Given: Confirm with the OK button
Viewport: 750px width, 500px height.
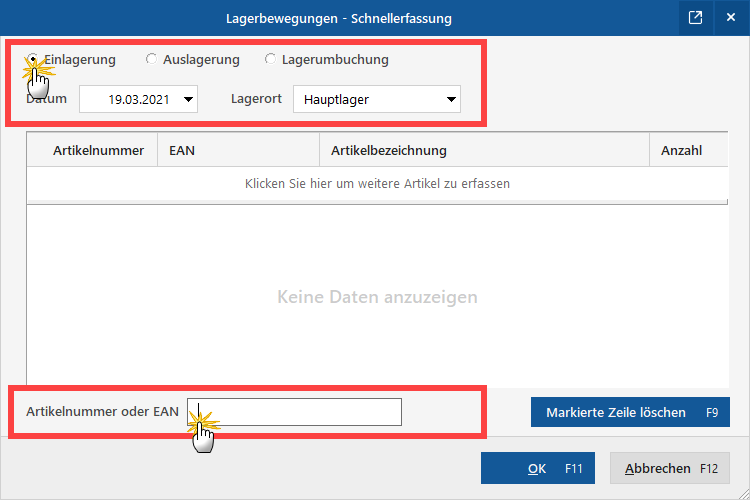Looking at the screenshot, I should (x=538, y=468).
